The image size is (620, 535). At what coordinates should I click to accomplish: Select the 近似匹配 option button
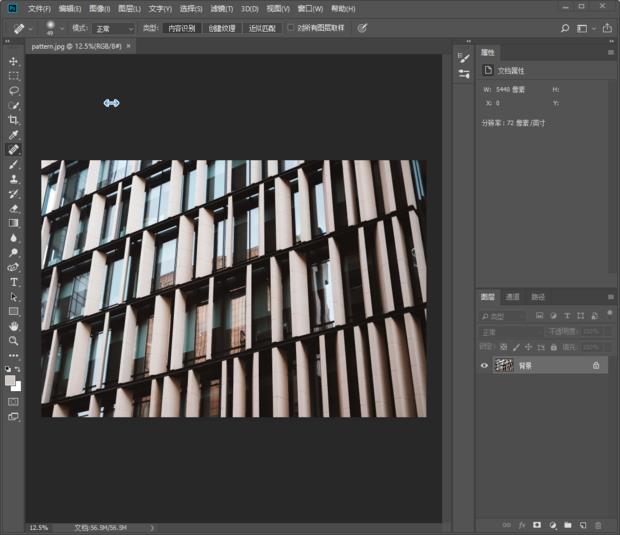coord(262,28)
